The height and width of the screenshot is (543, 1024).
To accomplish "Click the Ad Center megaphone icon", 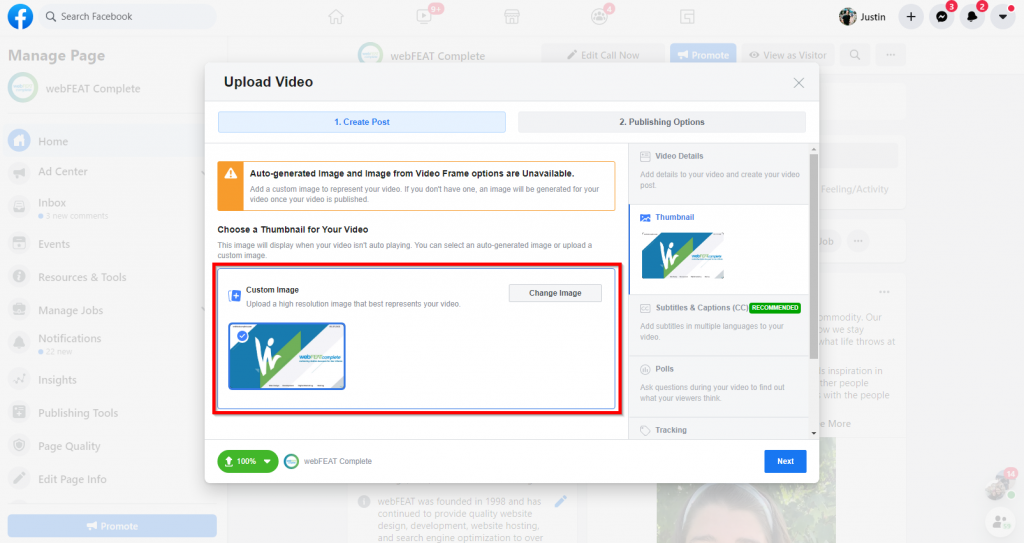I will pos(20,173).
